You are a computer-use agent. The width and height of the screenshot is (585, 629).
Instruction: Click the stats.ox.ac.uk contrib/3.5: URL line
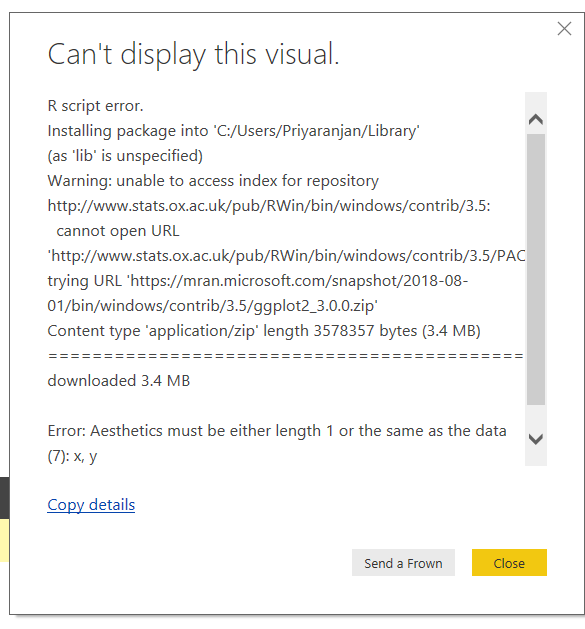click(x=269, y=206)
